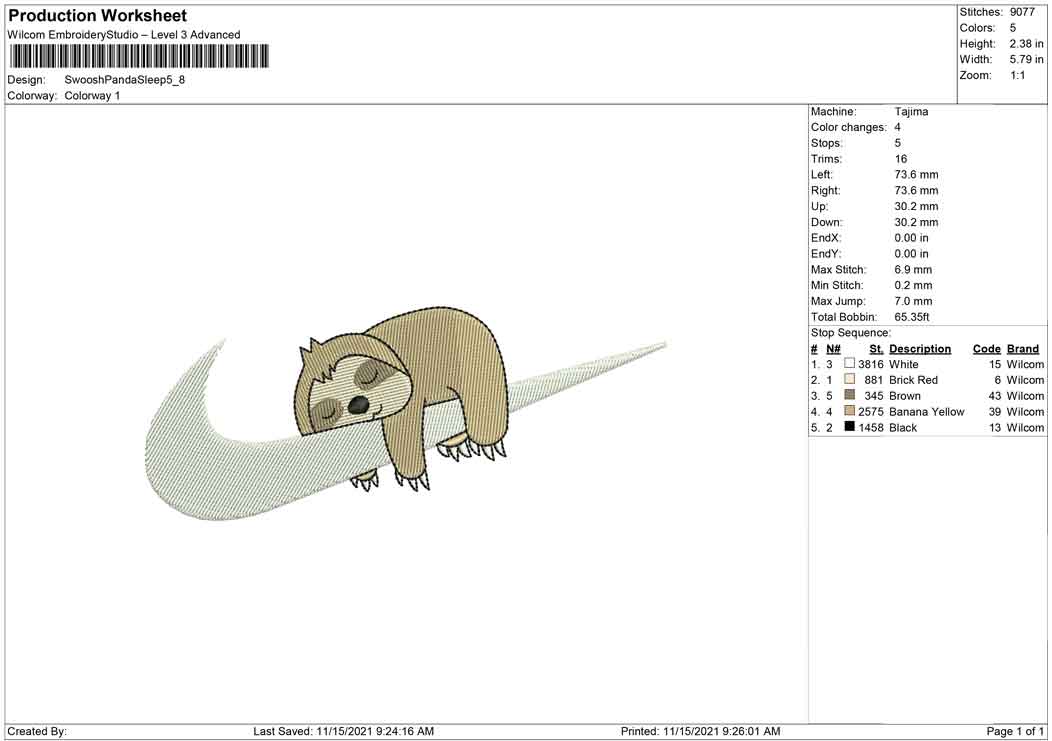The width and height of the screenshot is (1052, 741).
Task: Click the Stitches value '9077'
Action: pos(1022,12)
